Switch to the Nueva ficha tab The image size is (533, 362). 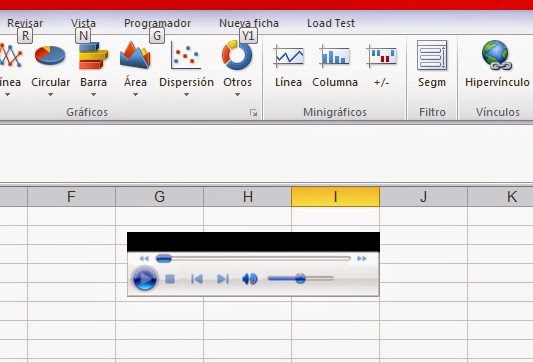(249, 23)
